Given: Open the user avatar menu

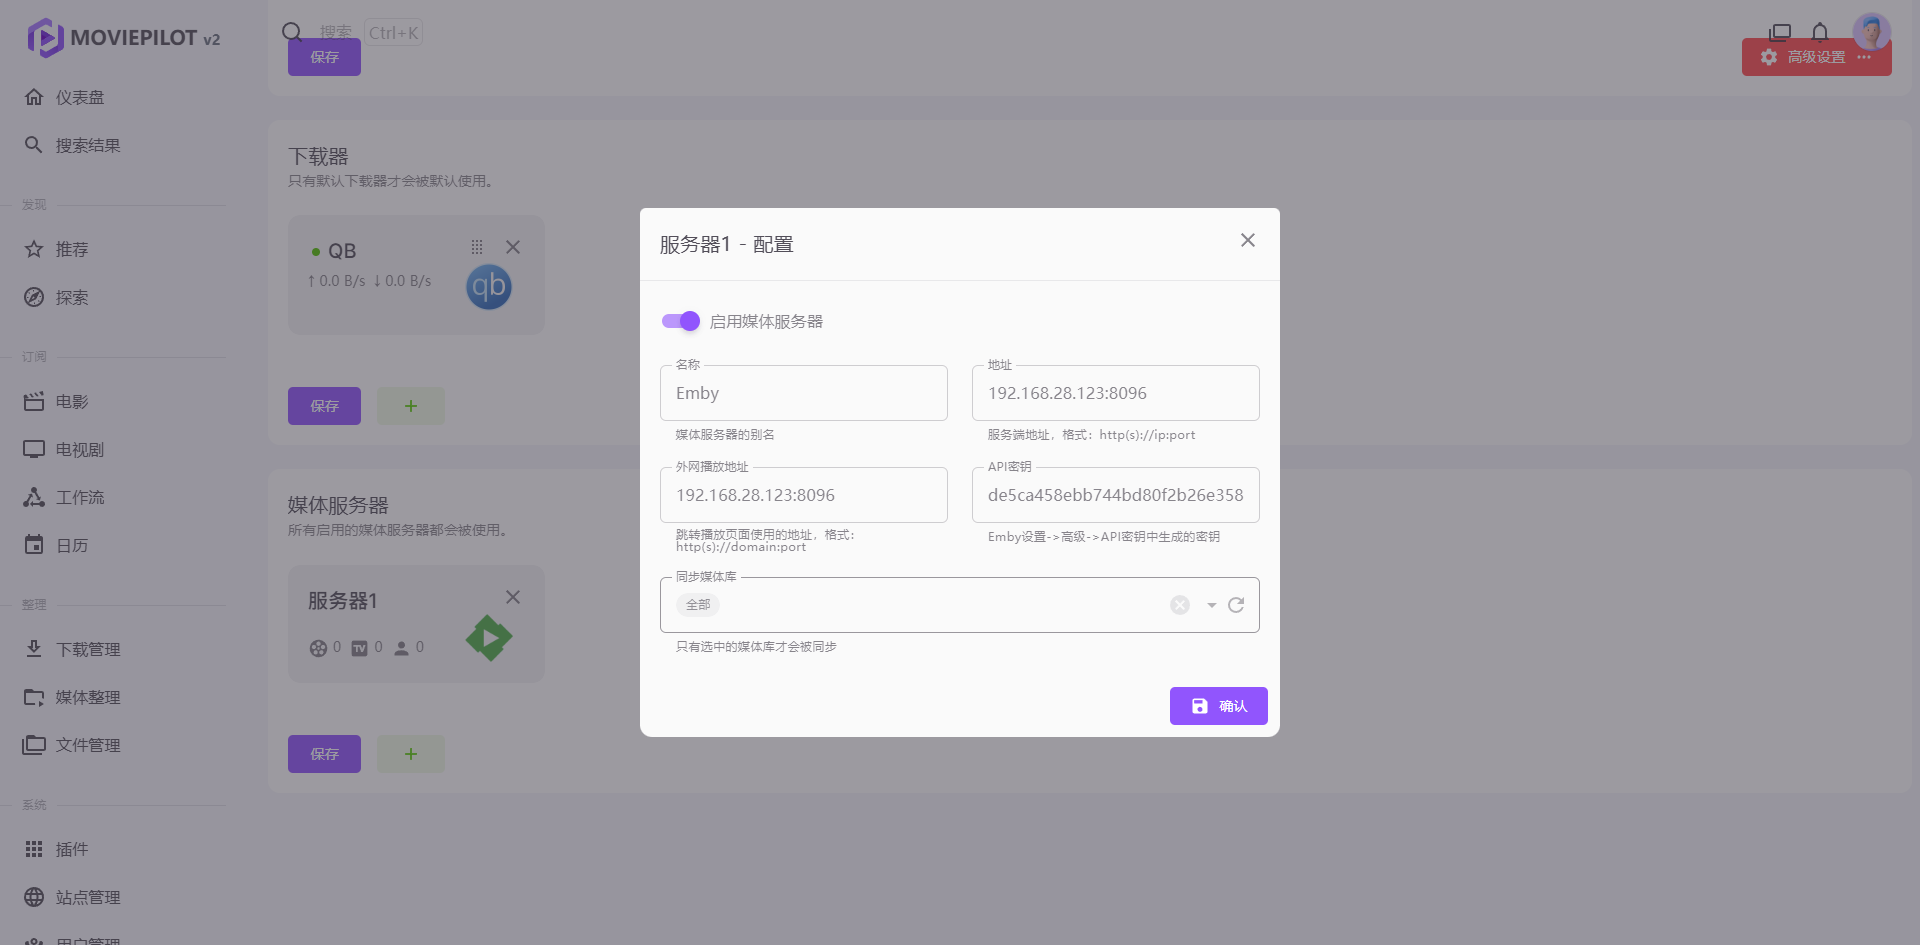Looking at the screenshot, I should tap(1871, 30).
